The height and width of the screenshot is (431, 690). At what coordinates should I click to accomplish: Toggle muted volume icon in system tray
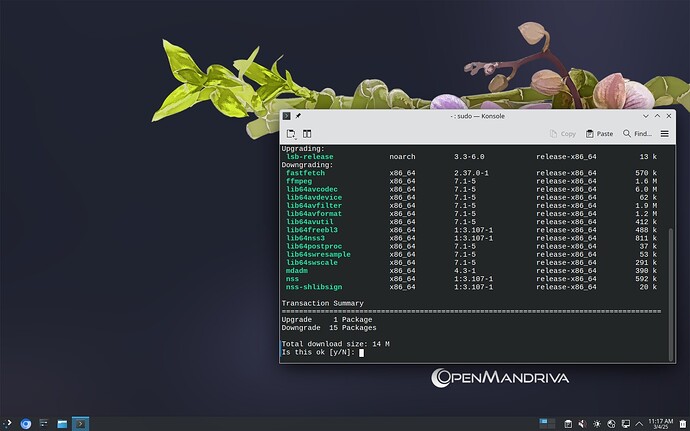click(x=584, y=423)
